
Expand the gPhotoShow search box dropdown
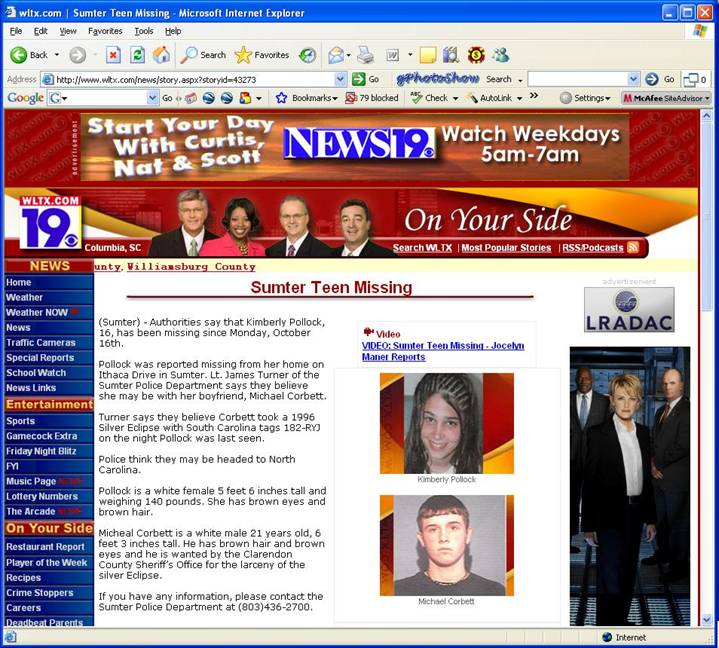pyautogui.click(x=633, y=79)
